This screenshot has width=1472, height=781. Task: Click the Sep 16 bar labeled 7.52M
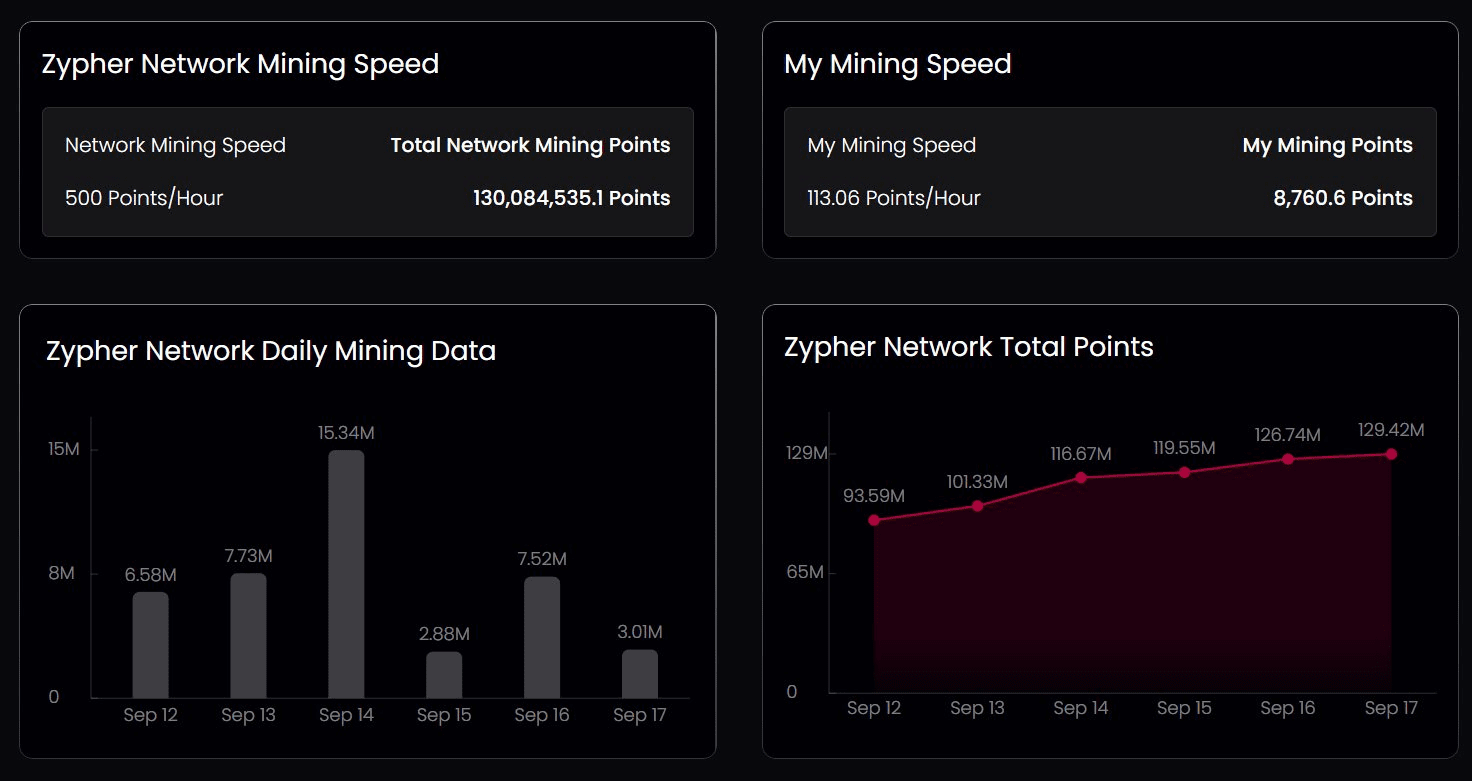pos(542,637)
